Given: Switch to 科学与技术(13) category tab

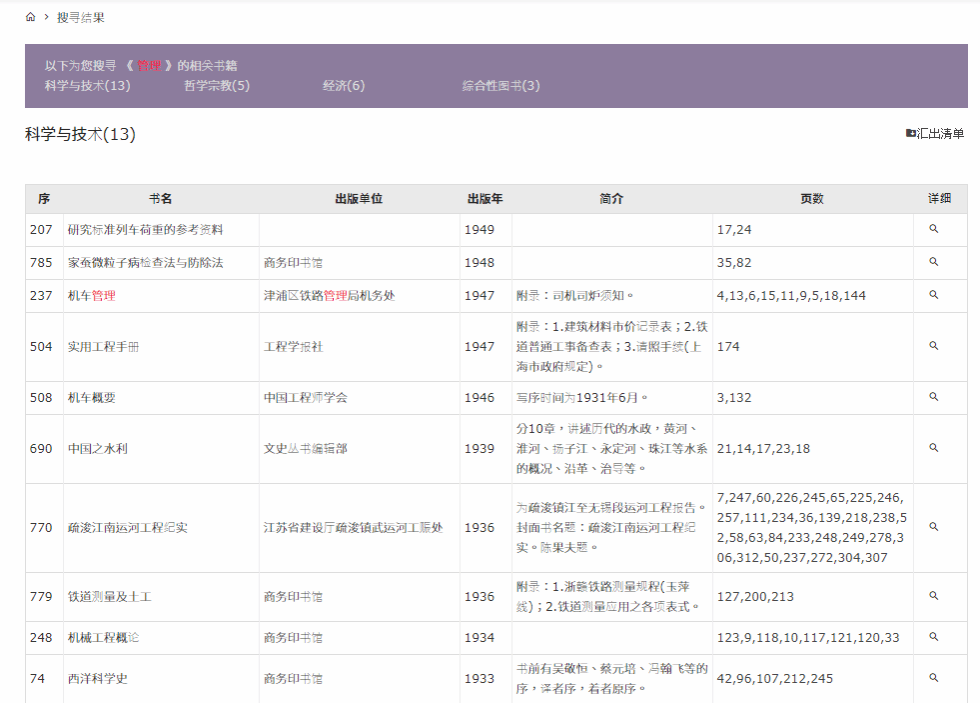Looking at the screenshot, I should pos(88,86).
